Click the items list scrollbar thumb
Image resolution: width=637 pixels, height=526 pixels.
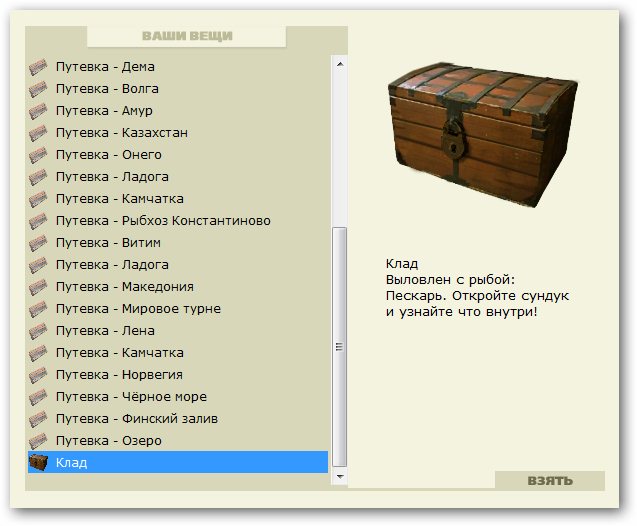point(340,347)
